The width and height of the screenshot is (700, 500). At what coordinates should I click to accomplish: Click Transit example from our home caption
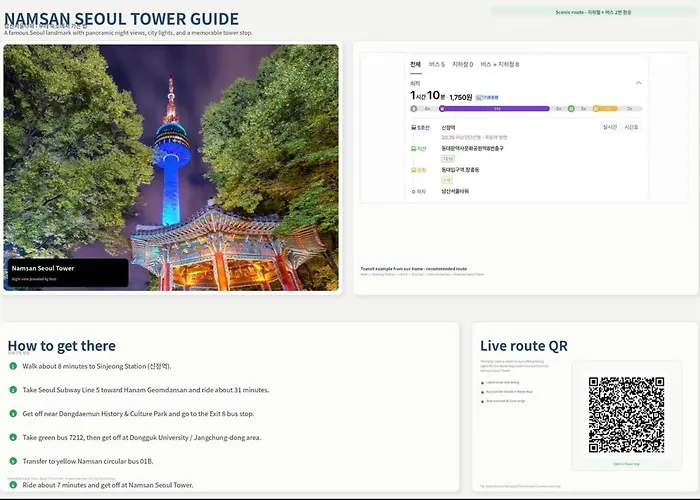point(414,269)
